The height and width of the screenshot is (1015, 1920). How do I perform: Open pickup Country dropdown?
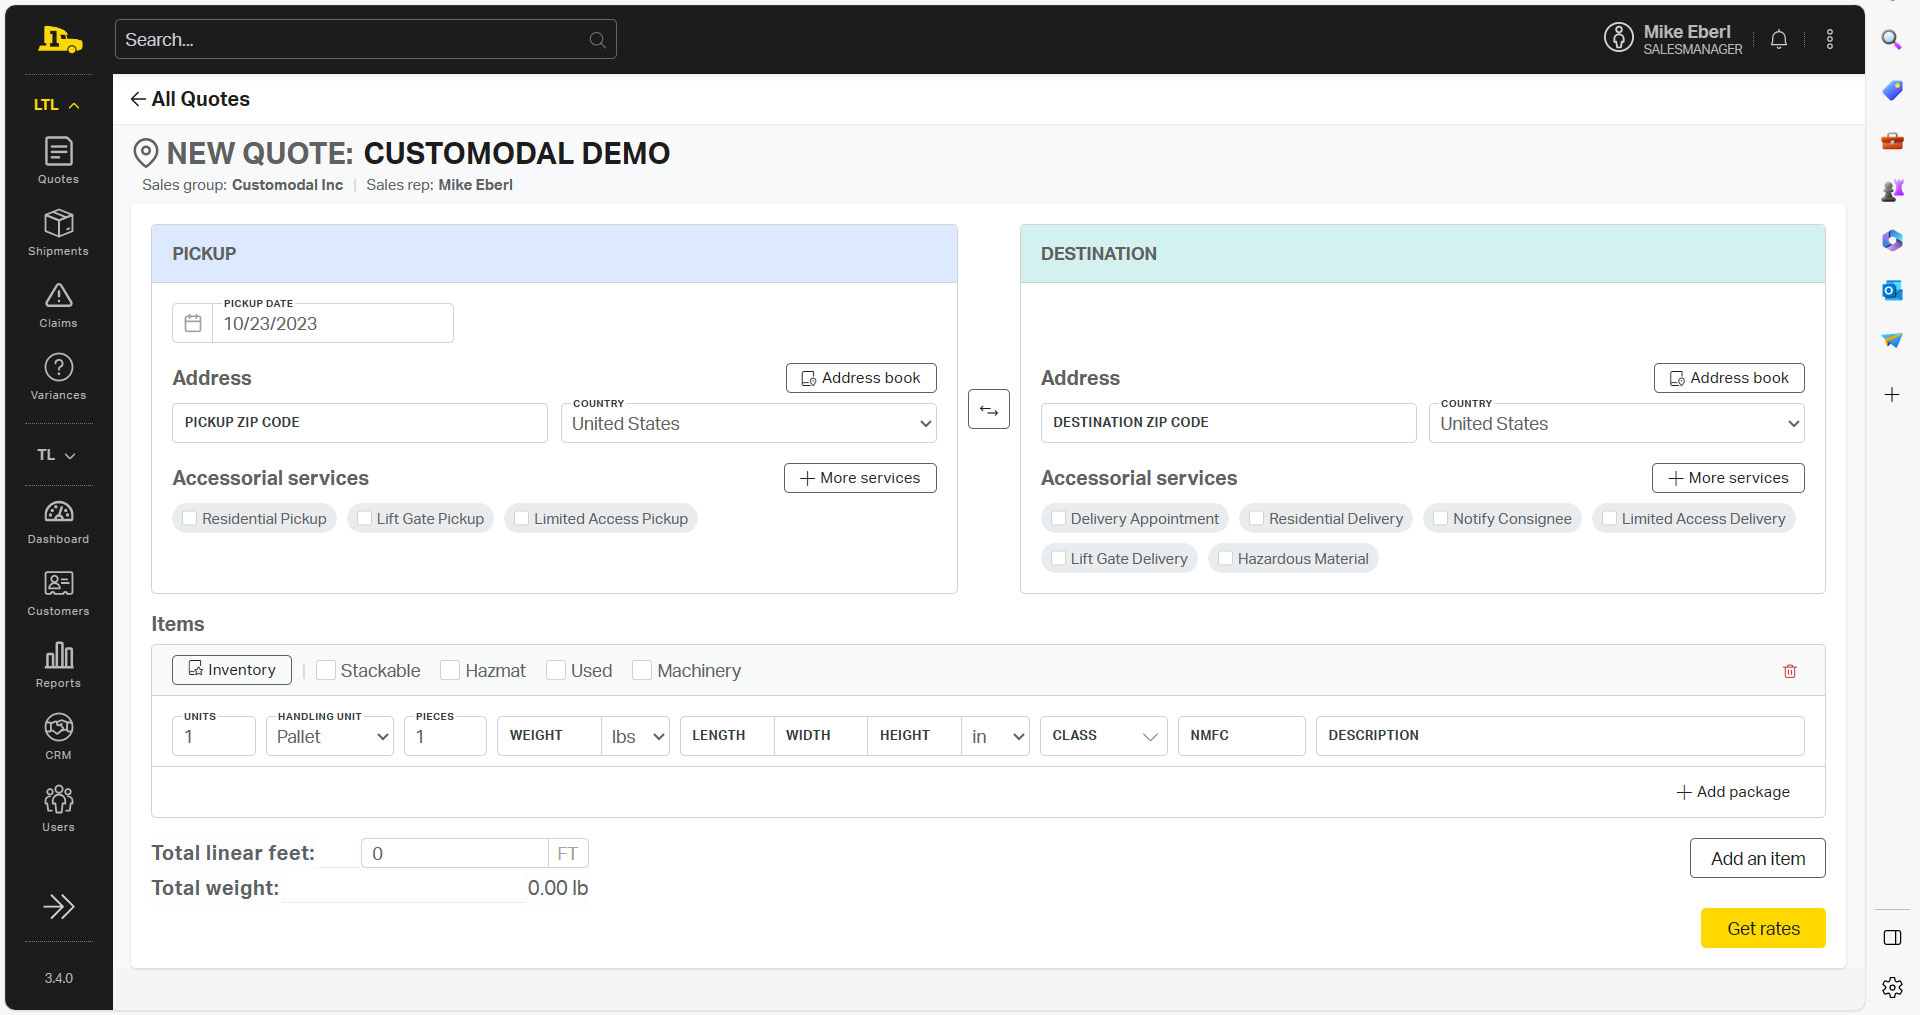point(748,423)
